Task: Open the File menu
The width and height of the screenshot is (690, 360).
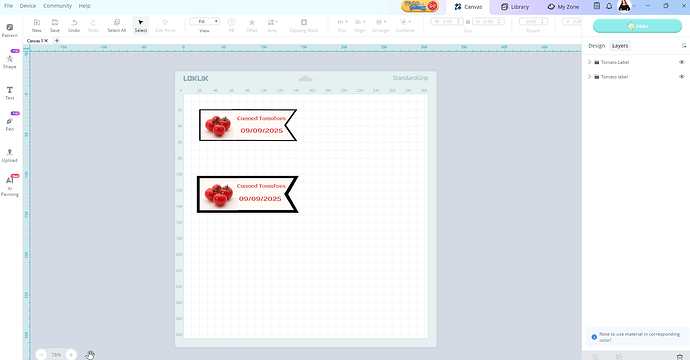Action: coord(8,6)
